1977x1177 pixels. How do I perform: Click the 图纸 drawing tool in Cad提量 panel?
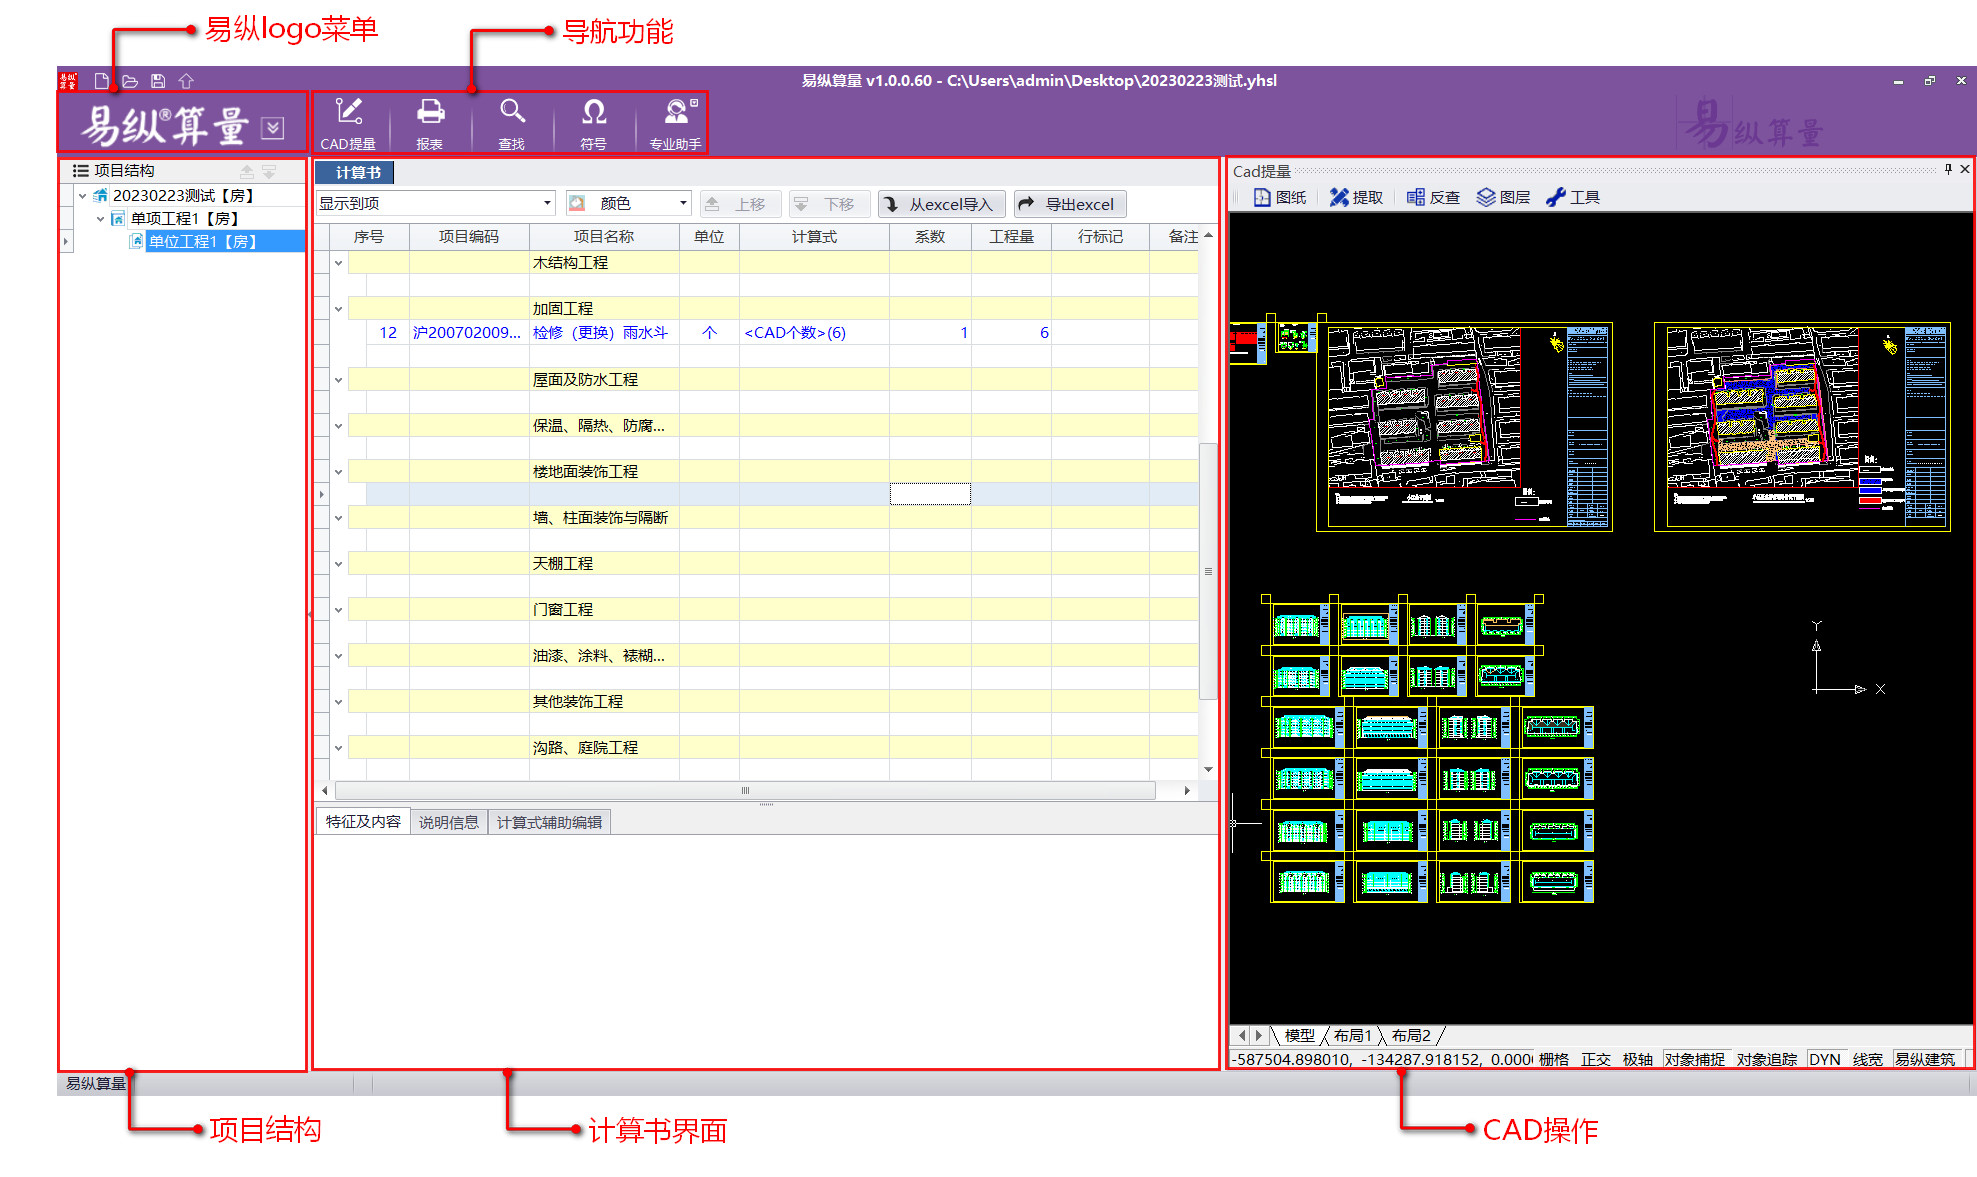coord(1280,197)
